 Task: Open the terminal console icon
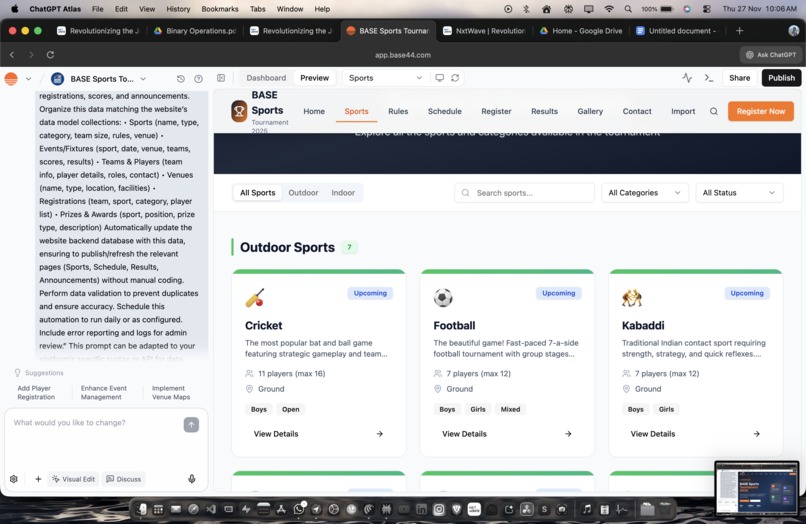(709, 78)
